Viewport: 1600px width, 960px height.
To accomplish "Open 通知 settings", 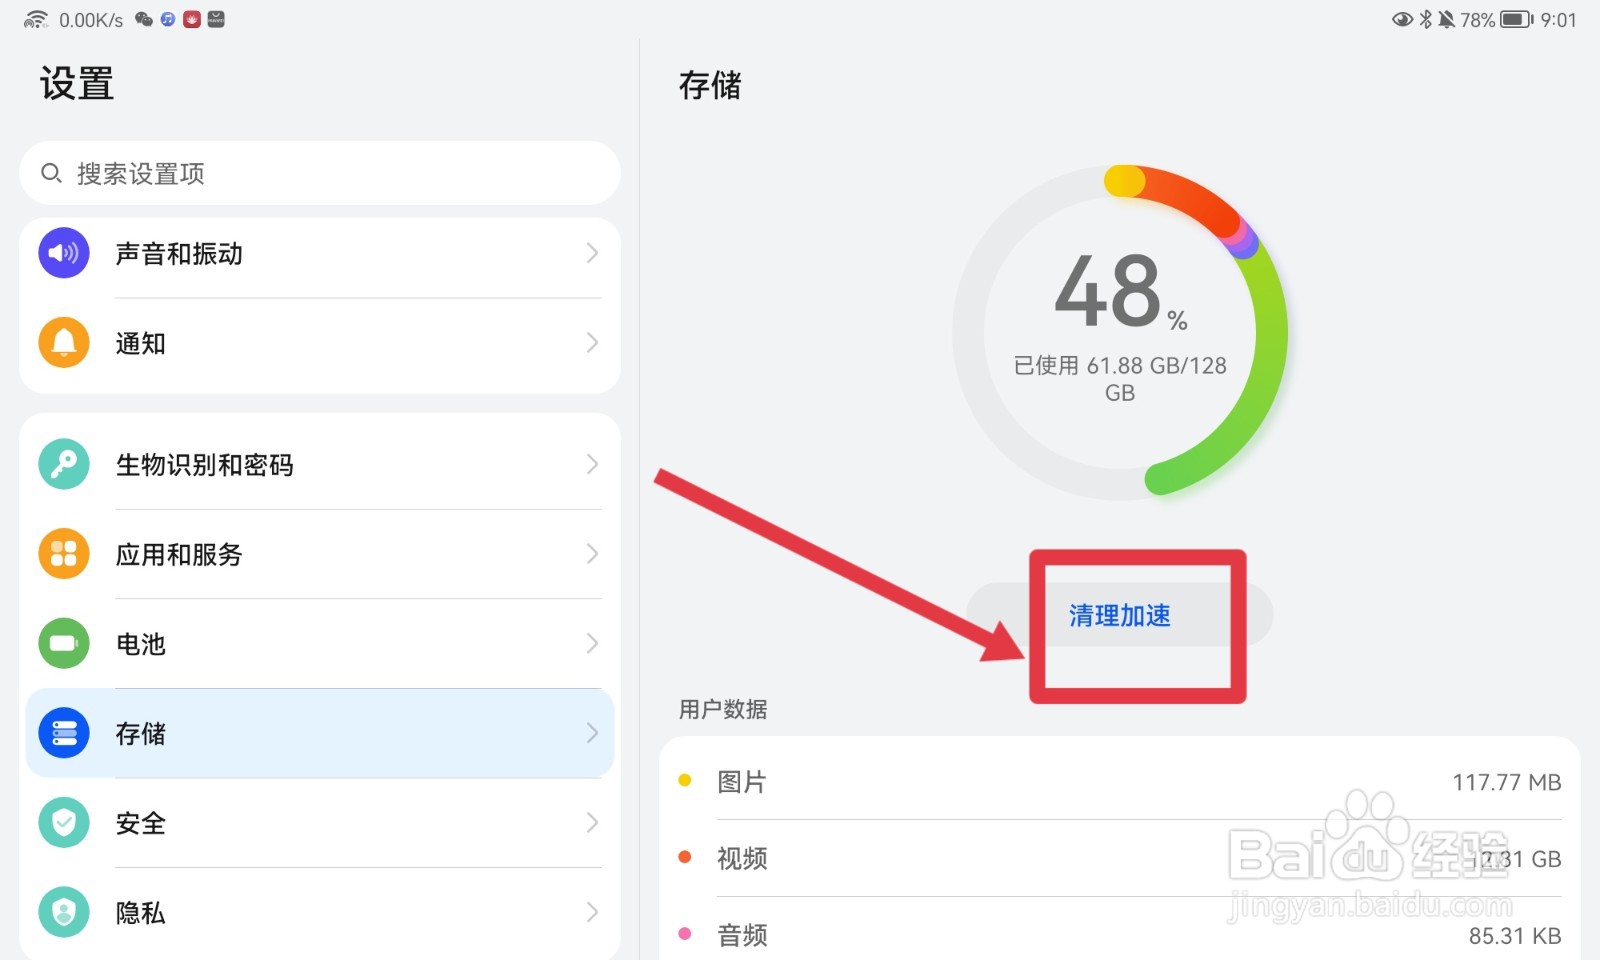I will pyautogui.click(x=320, y=343).
